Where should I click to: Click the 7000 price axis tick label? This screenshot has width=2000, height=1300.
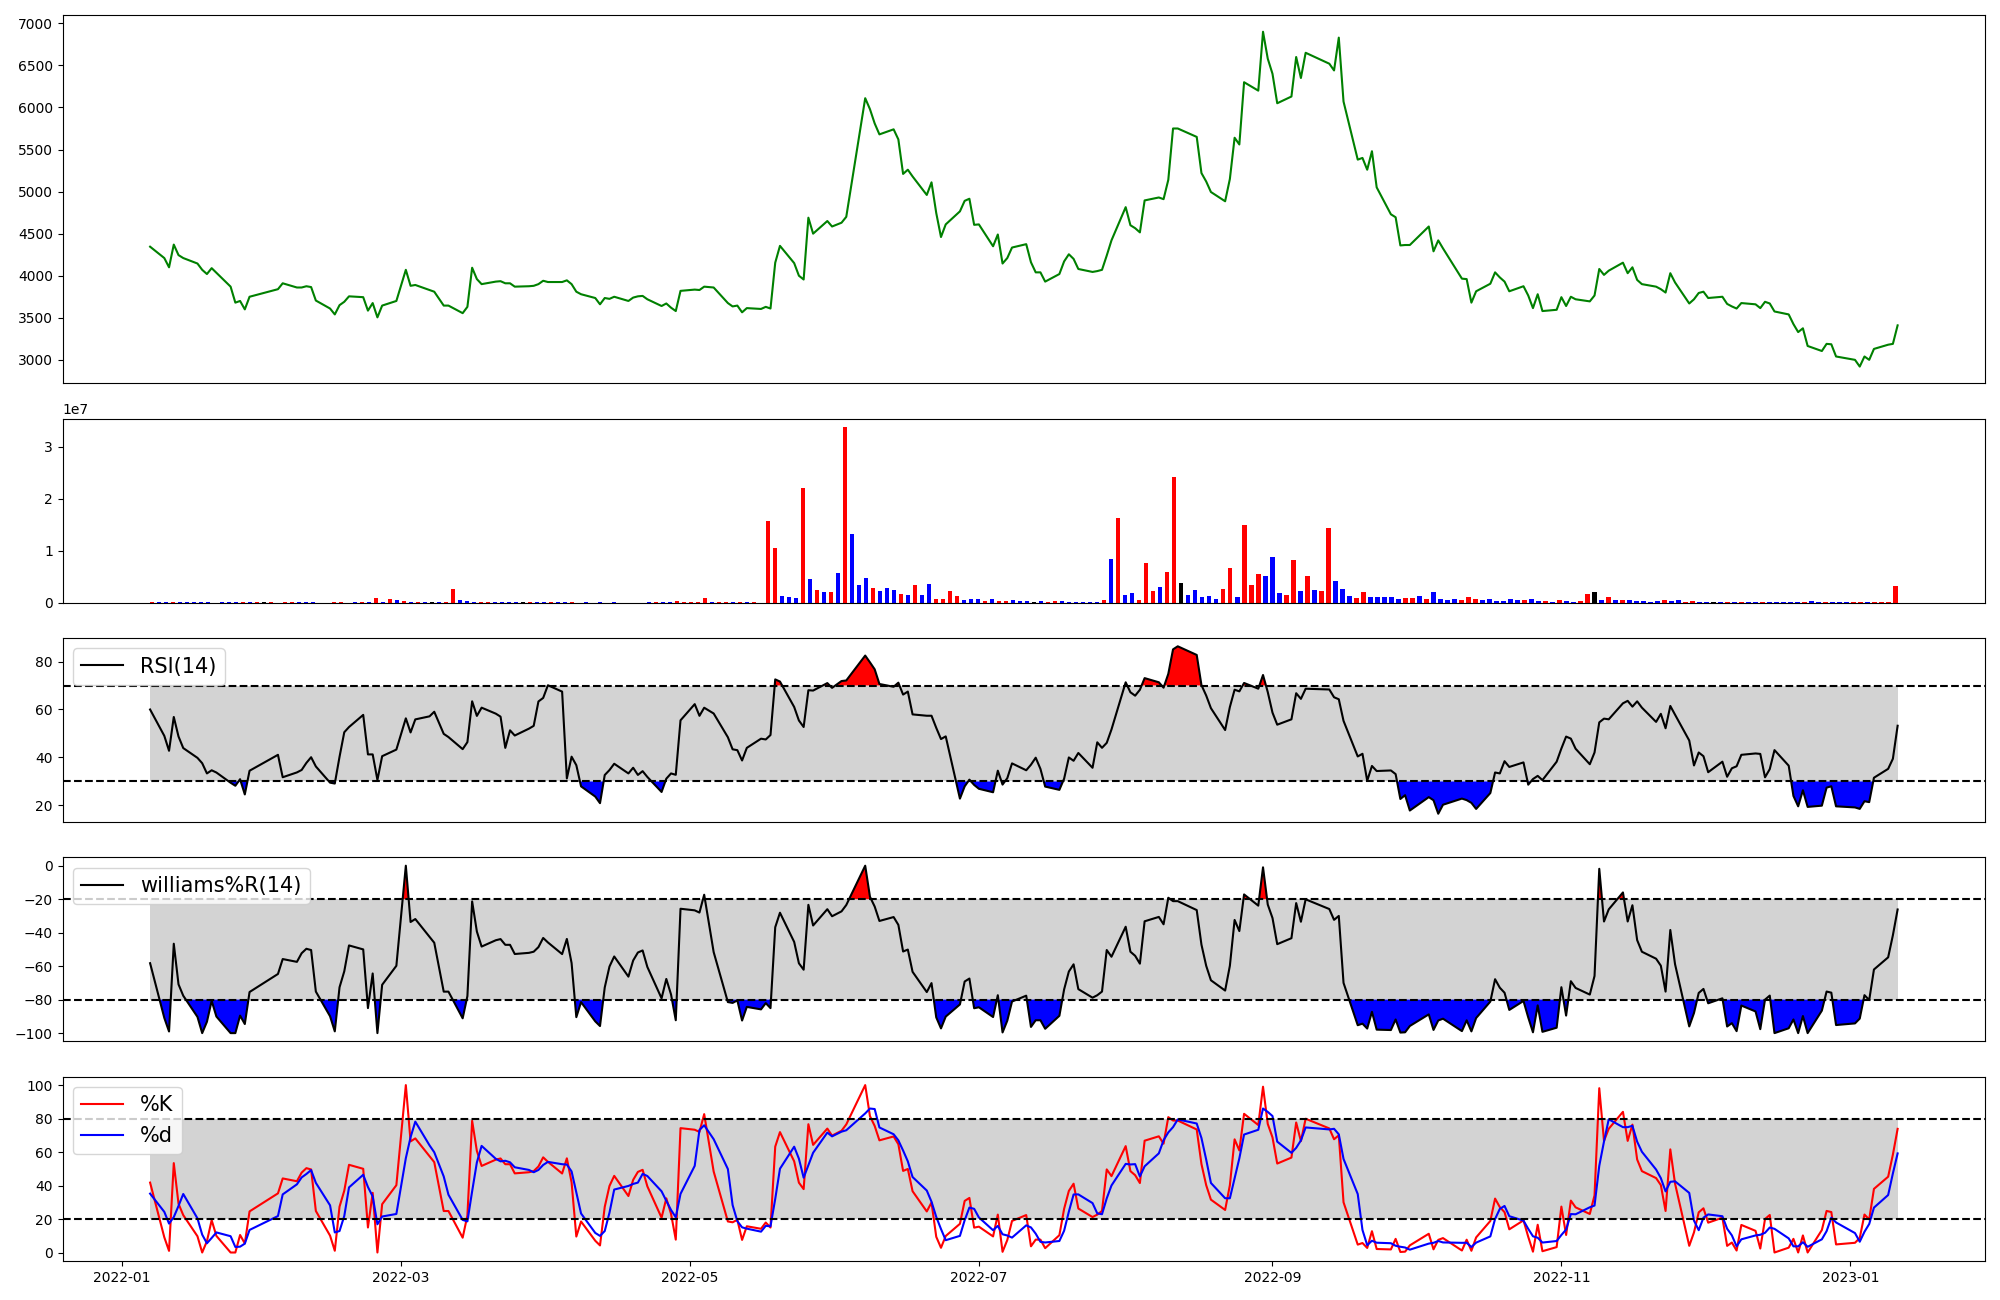(37, 24)
